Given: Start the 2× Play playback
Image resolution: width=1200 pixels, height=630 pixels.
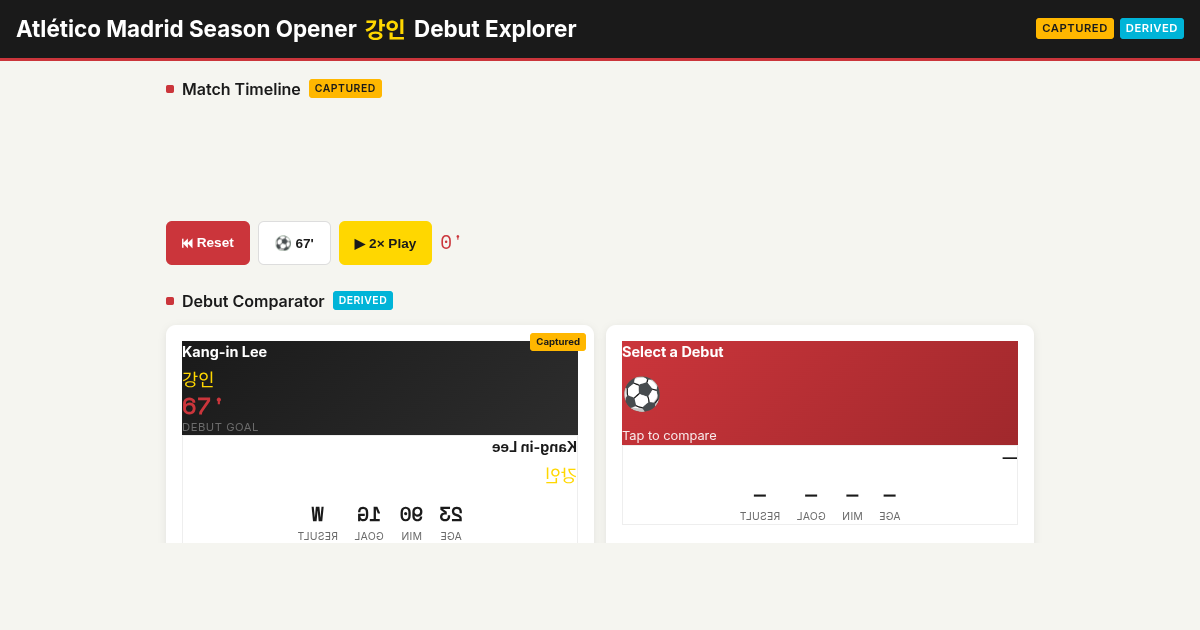Looking at the screenshot, I should pyautogui.click(x=385, y=243).
